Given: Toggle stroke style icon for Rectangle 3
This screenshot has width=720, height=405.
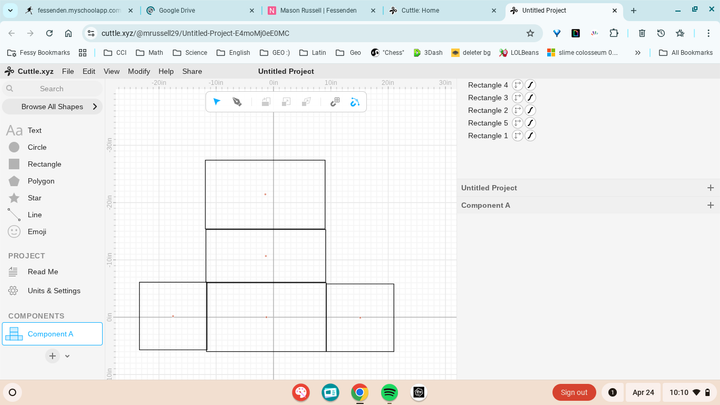Looking at the screenshot, I should pos(531,98).
